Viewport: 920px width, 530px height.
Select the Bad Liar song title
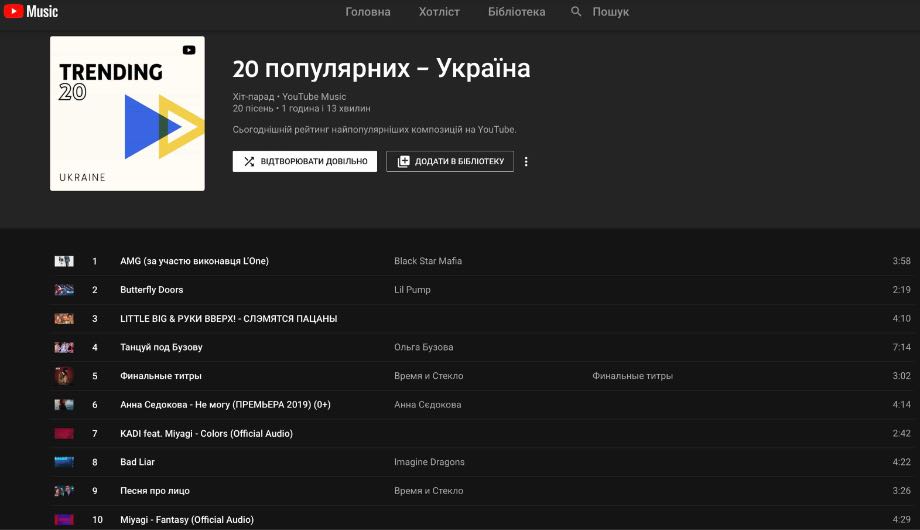[x=138, y=462]
